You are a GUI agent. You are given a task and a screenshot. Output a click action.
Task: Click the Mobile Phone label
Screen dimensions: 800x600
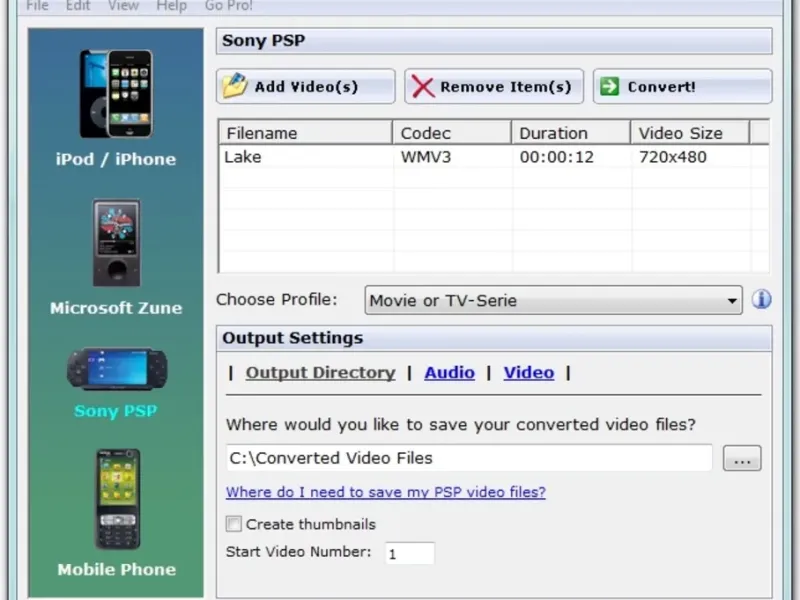tap(117, 569)
